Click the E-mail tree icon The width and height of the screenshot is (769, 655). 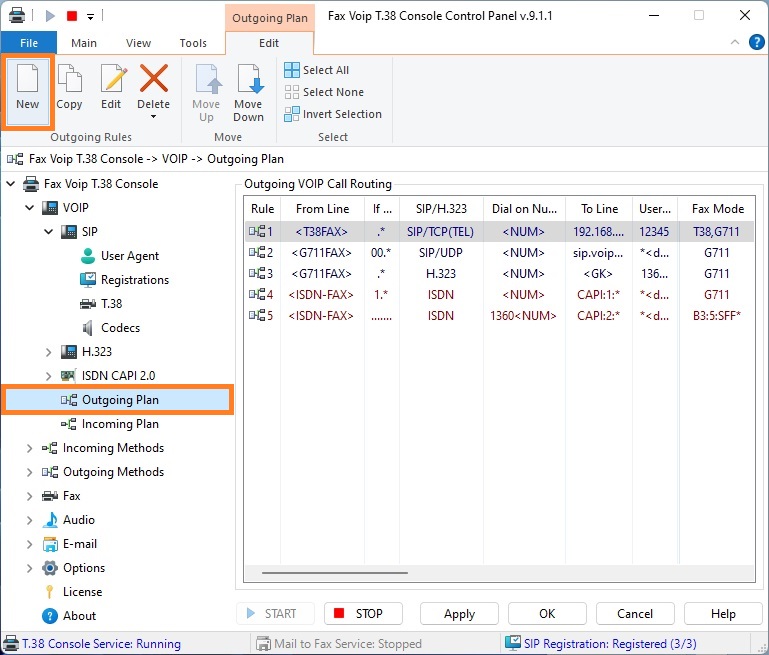click(50, 544)
